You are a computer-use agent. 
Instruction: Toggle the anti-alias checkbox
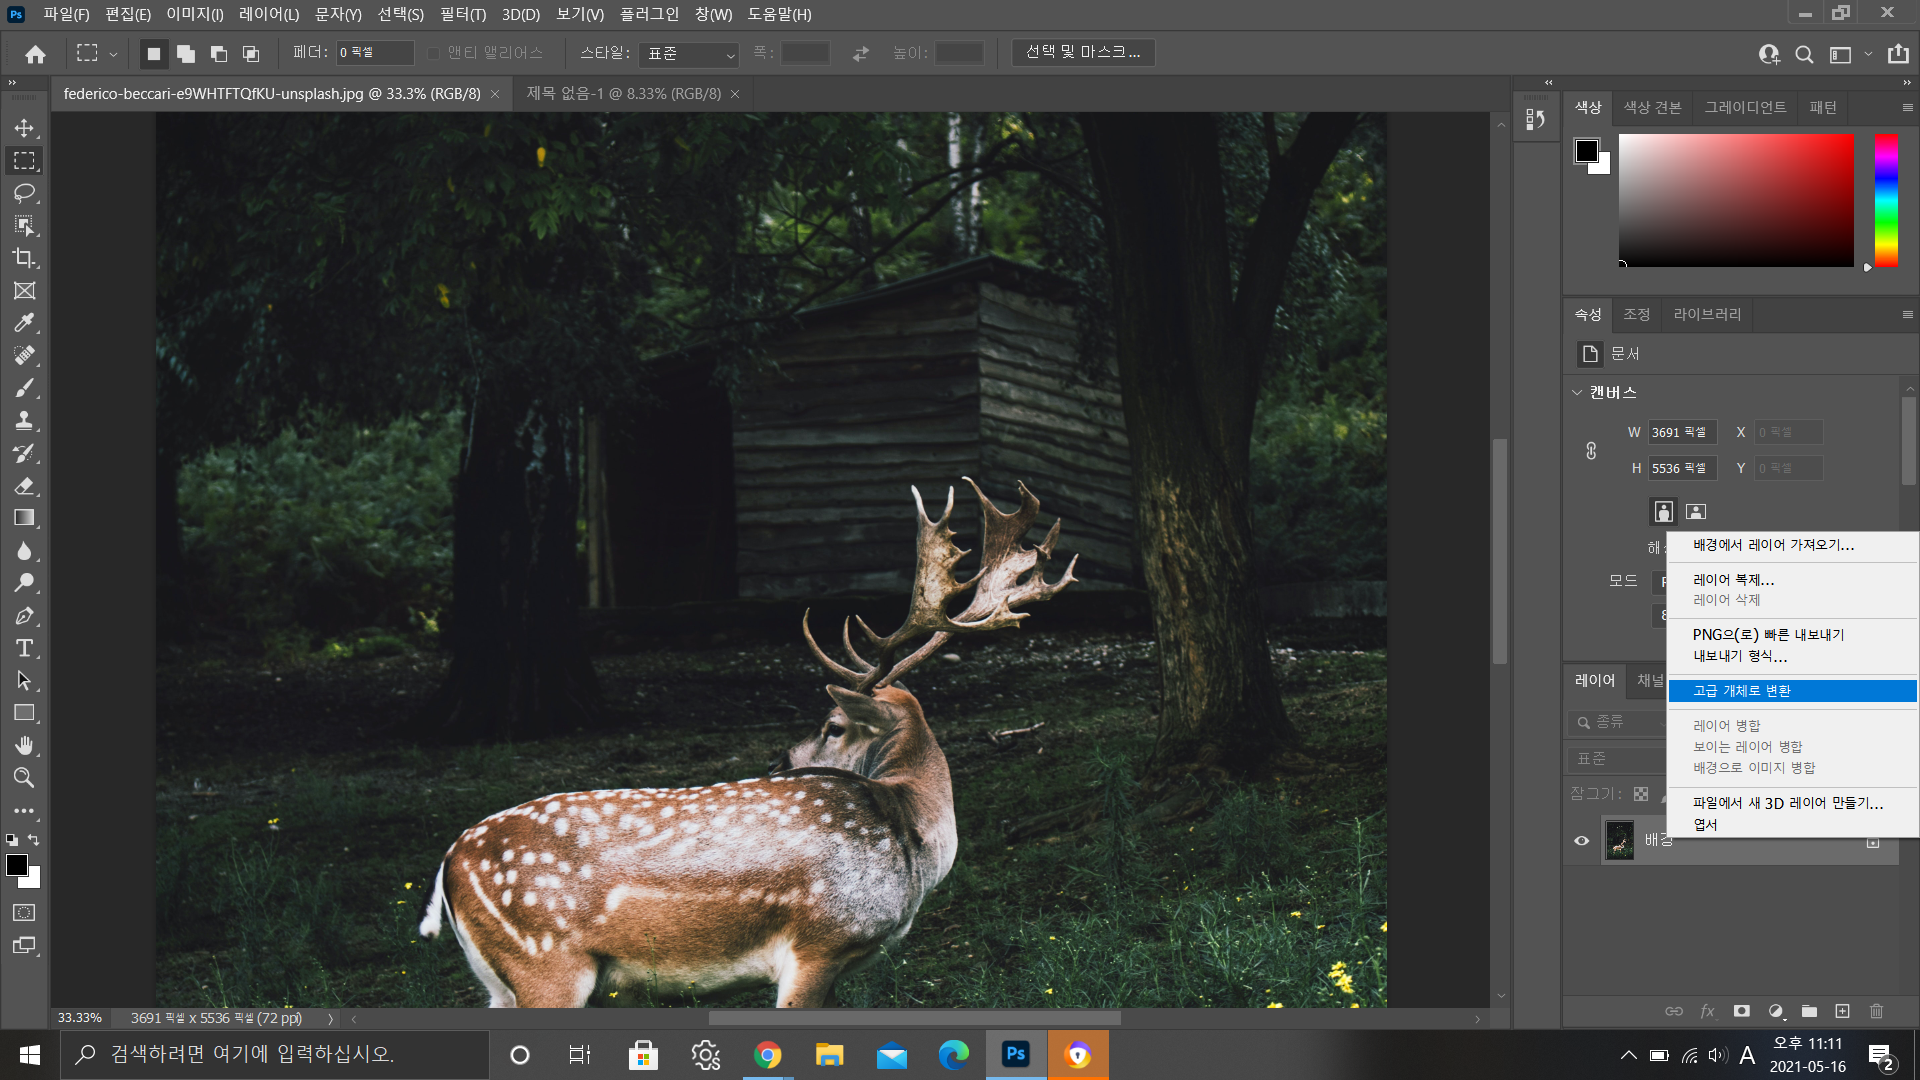(x=433, y=53)
